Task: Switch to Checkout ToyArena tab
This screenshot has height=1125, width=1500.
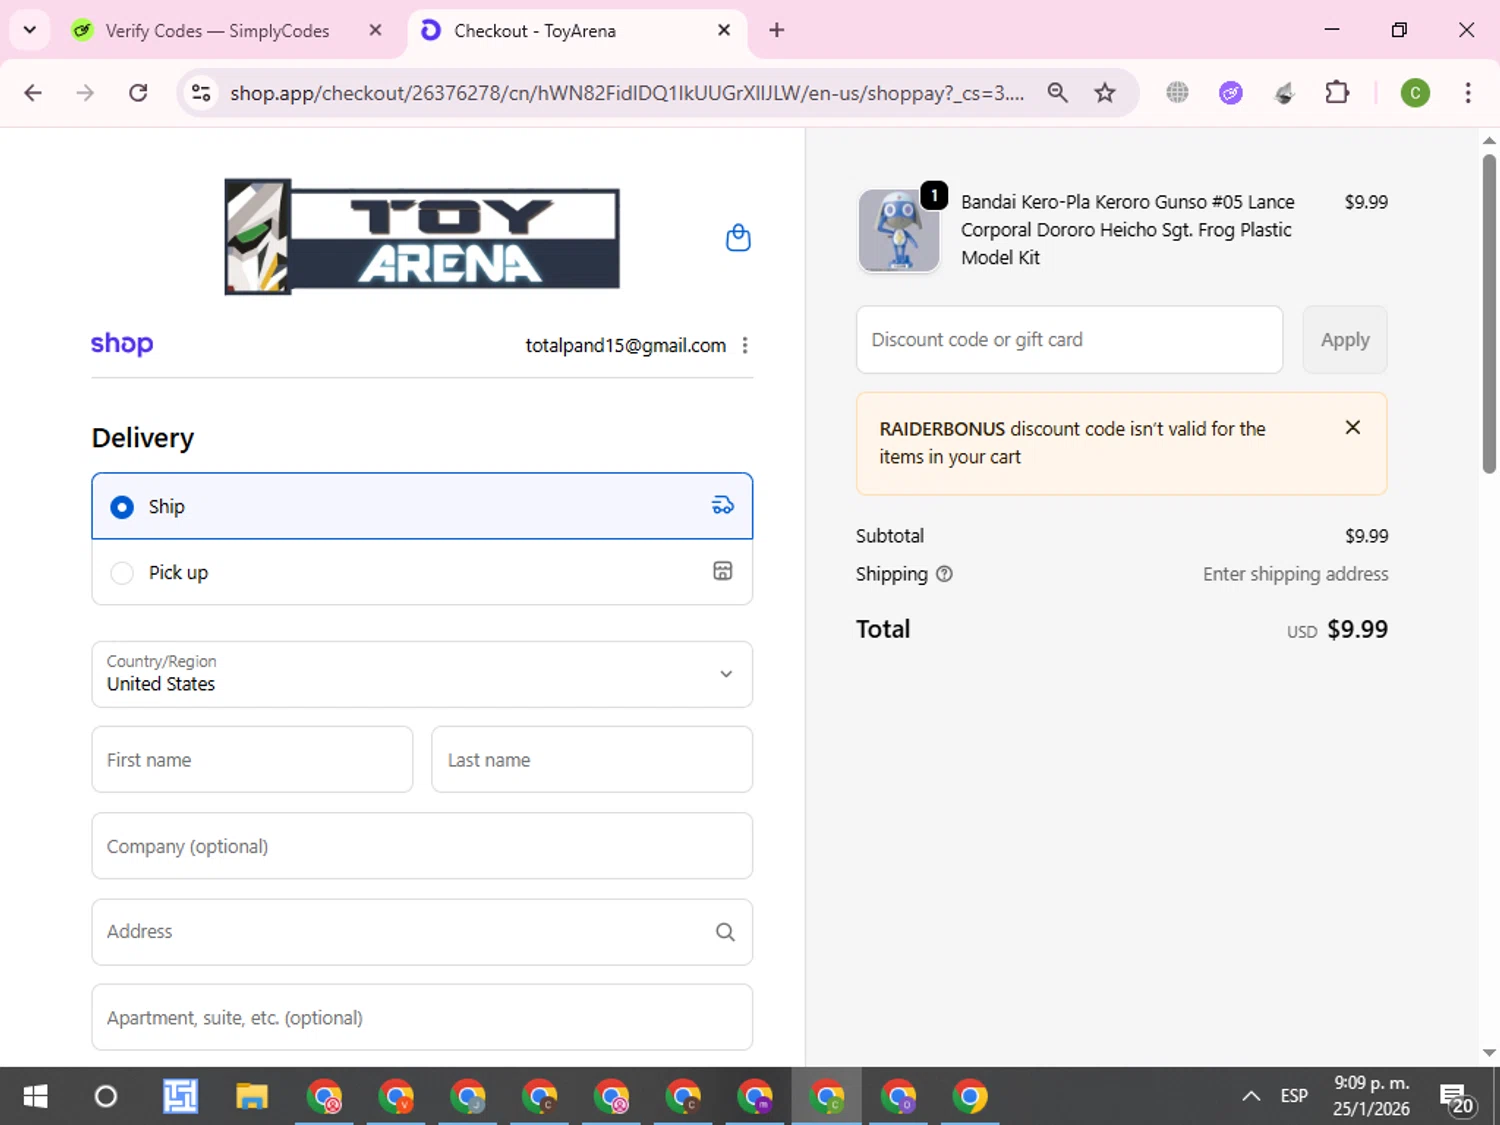Action: pyautogui.click(x=575, y=30)
